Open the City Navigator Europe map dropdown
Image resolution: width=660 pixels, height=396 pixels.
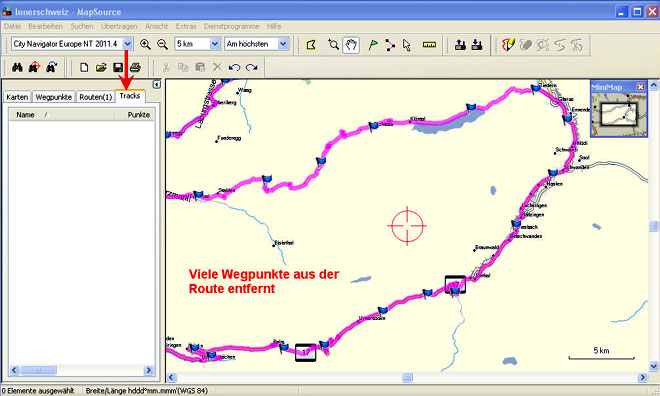click(128, 44)
